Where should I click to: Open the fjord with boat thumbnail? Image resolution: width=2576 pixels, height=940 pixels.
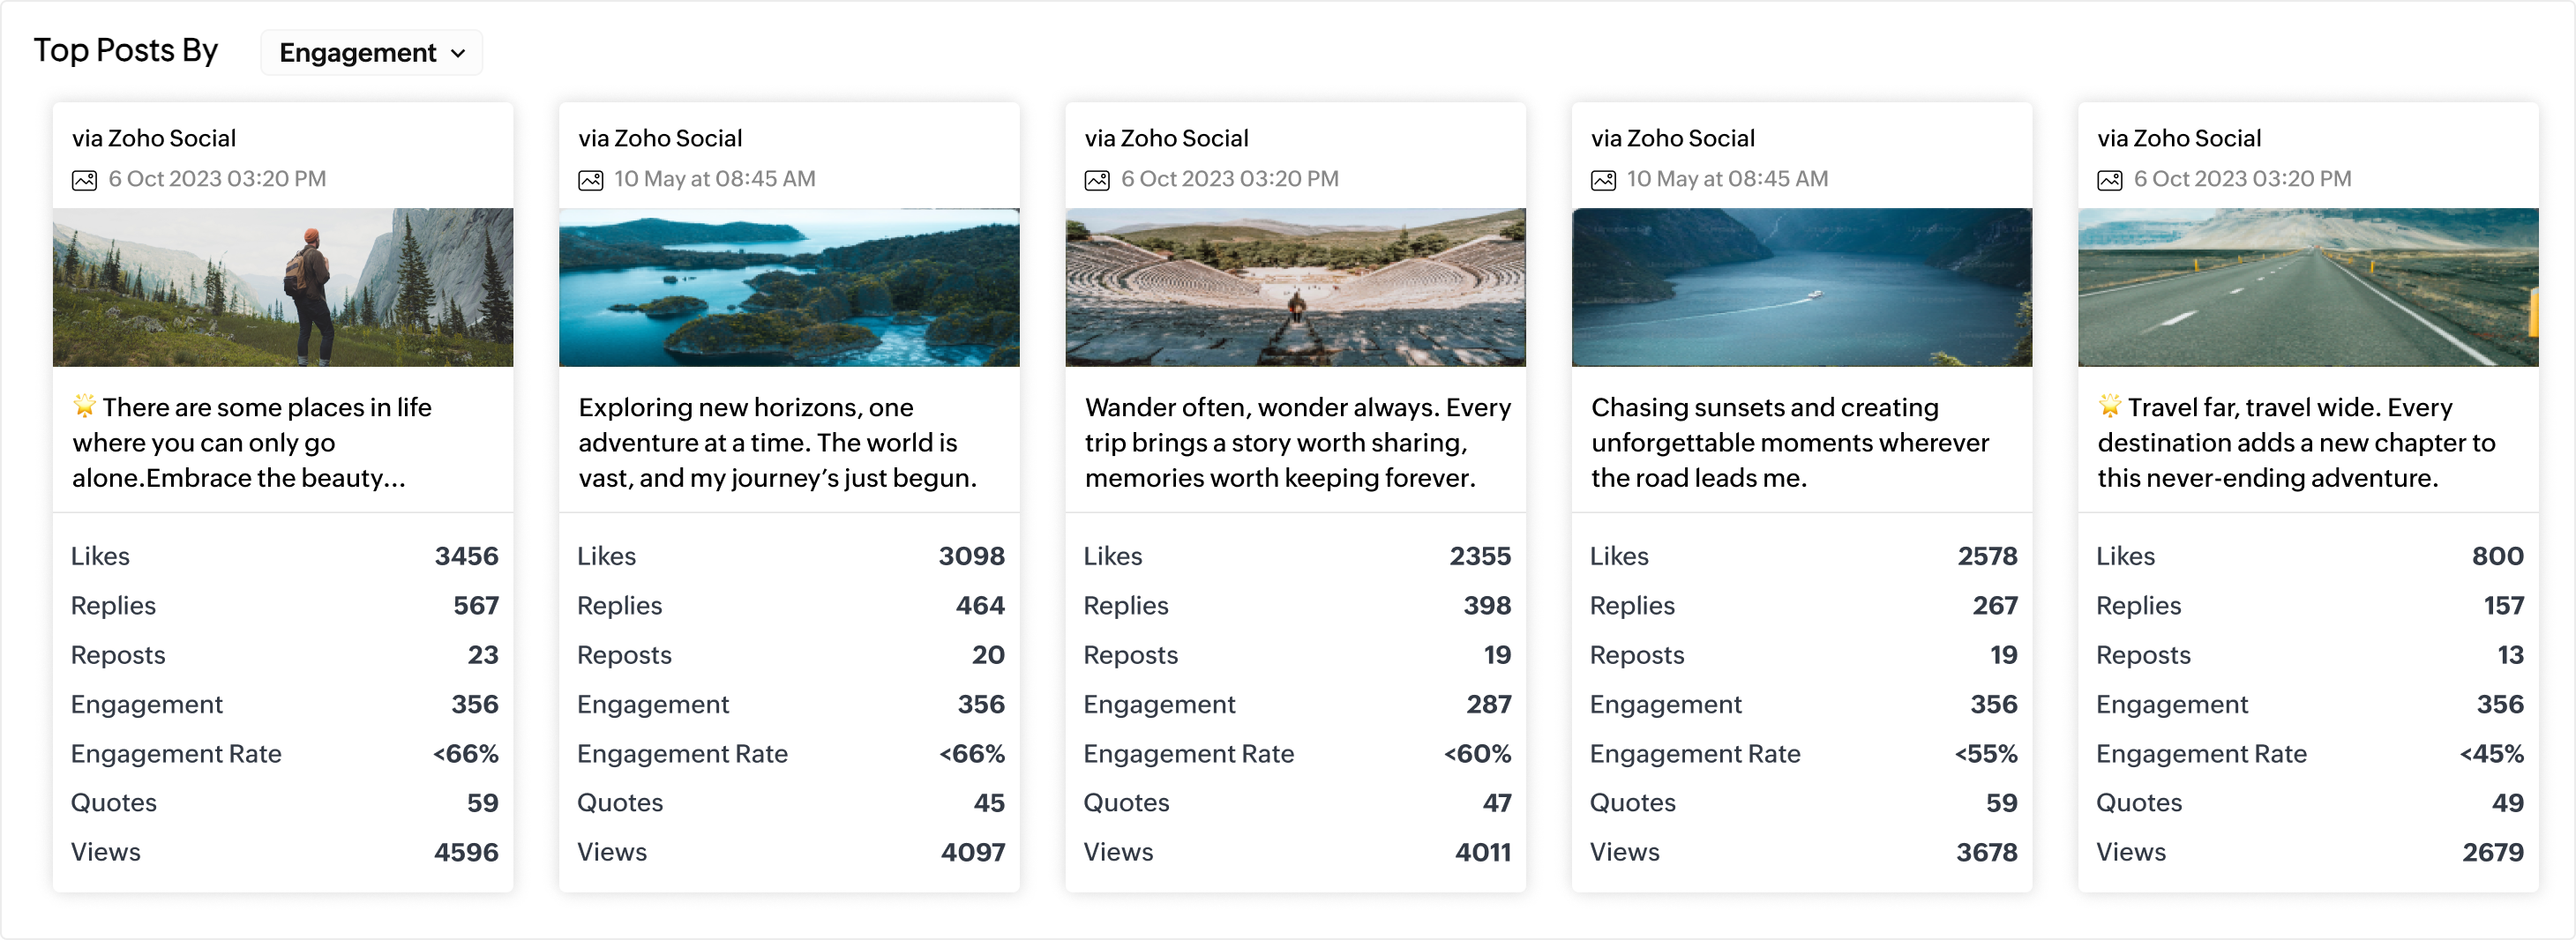coord(1801,287)
